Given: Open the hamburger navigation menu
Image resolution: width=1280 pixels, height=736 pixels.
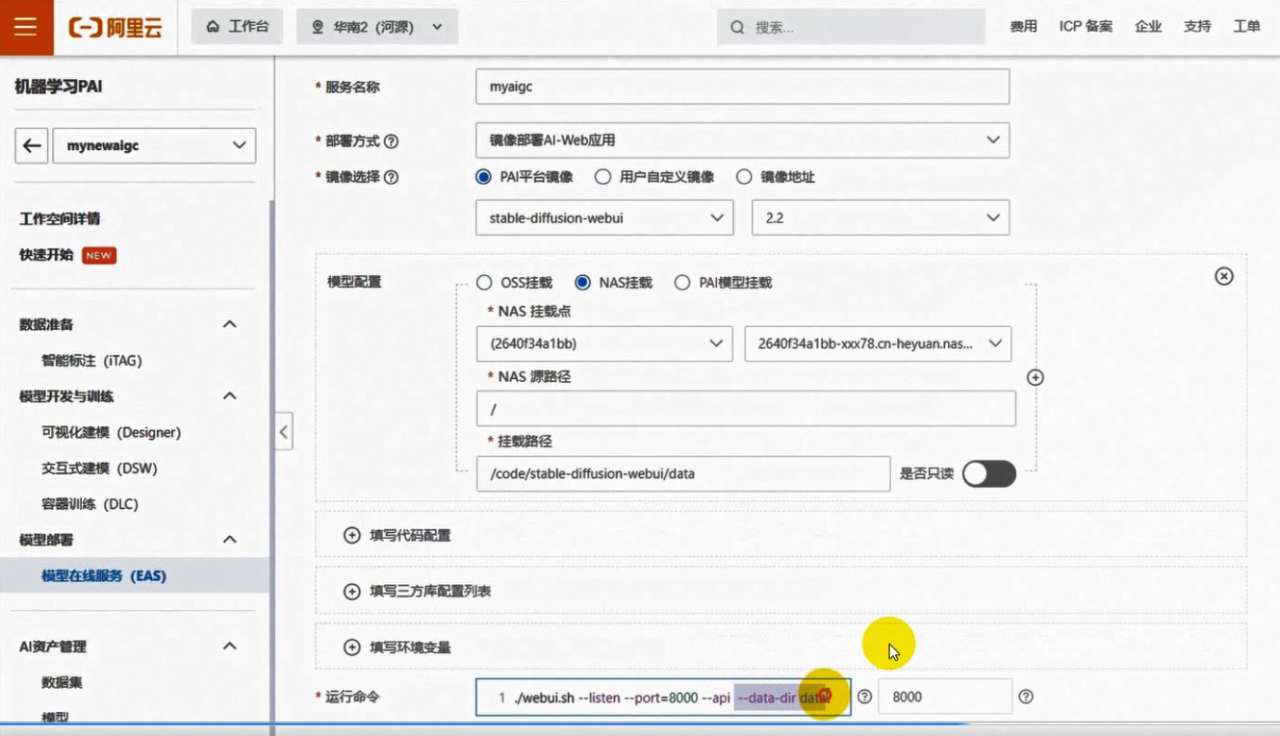Looking at the screenshot, I should [x=26, y=27].
